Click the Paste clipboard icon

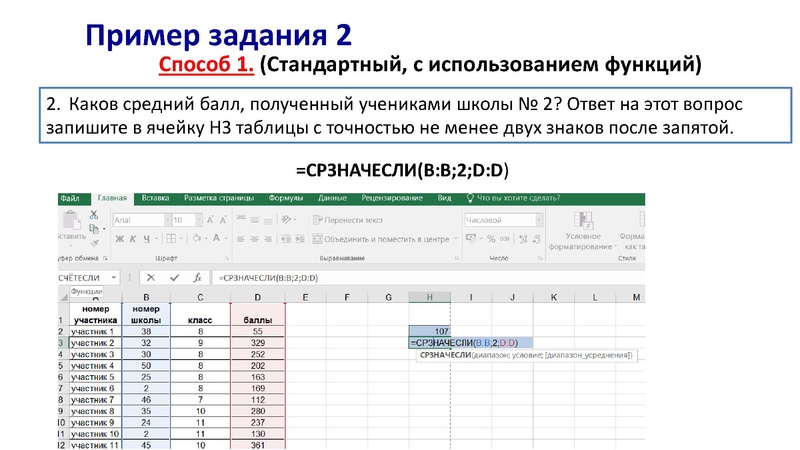click(x=72, y=220)
